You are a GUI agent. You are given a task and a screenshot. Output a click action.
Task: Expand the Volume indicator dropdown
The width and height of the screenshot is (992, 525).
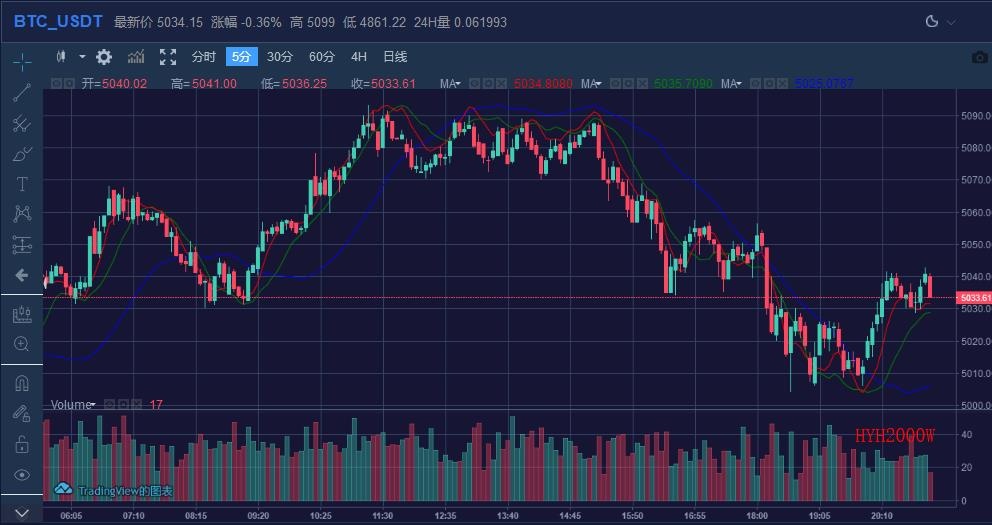(92, 405)
